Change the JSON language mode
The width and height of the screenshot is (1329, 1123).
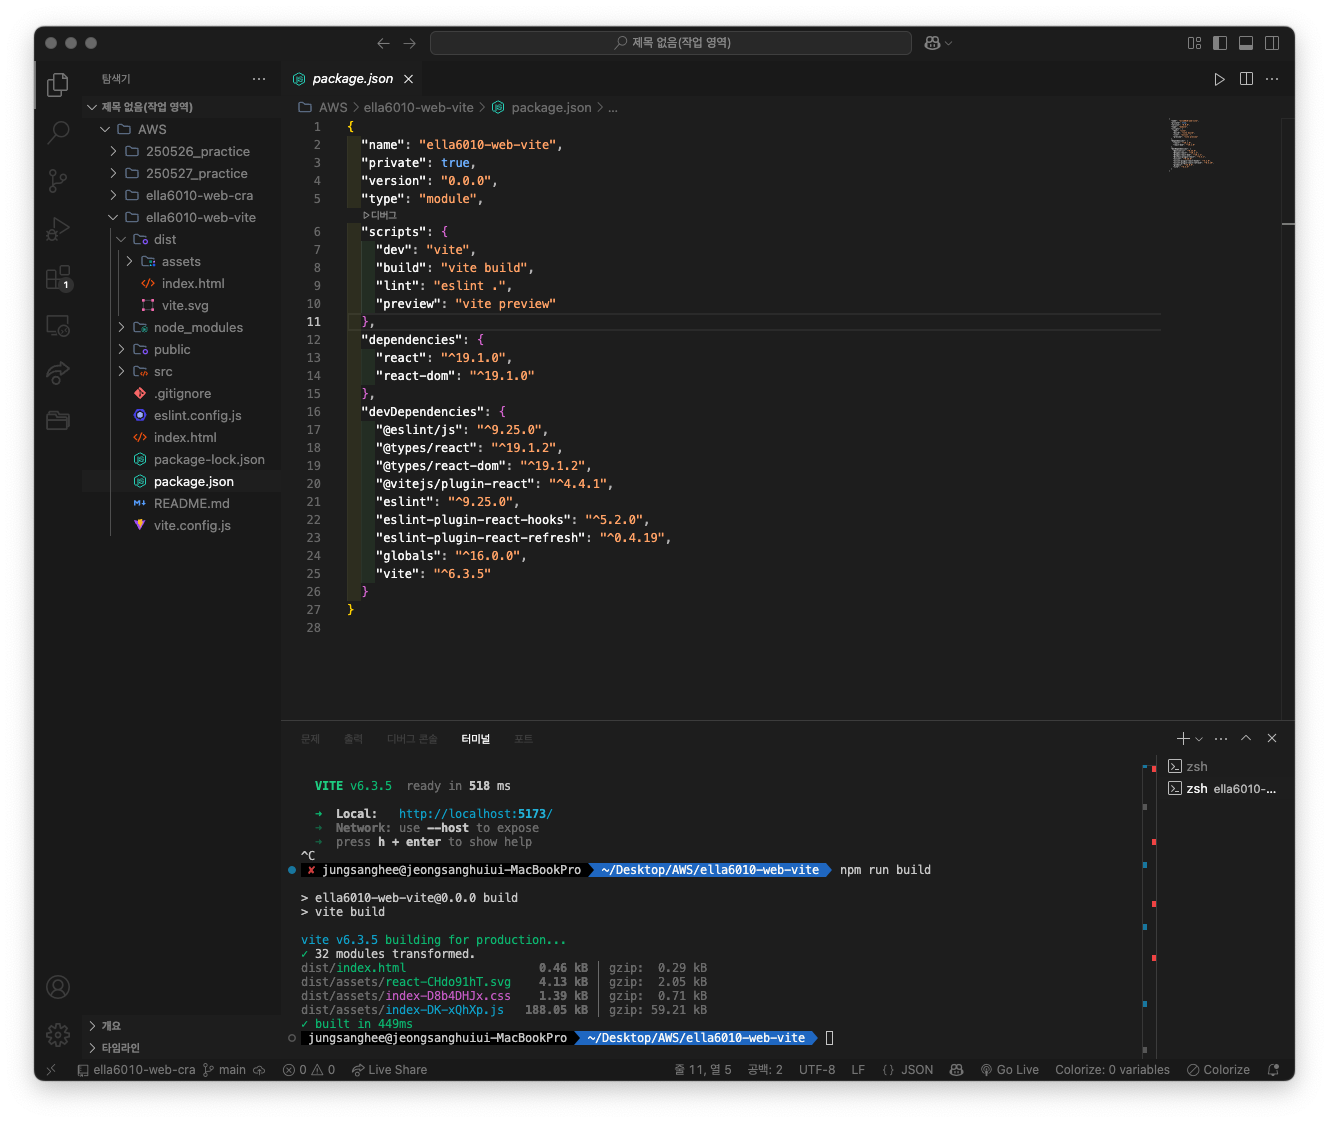pyautogui.click(x=917, y=1070)
